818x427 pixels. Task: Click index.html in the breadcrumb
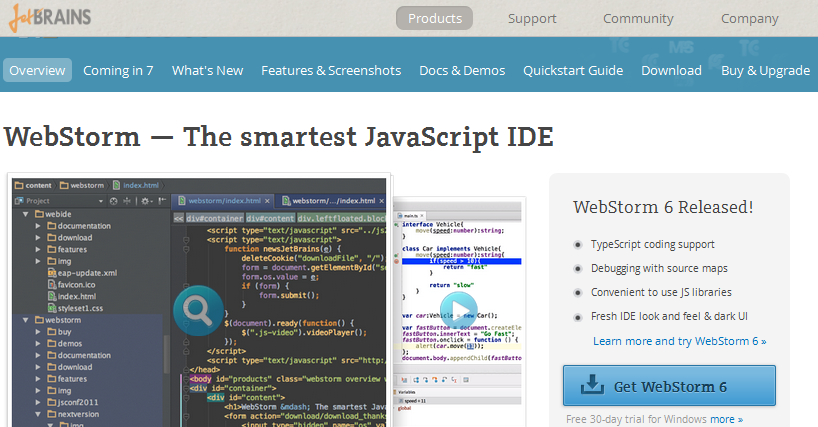coord(136,185)
